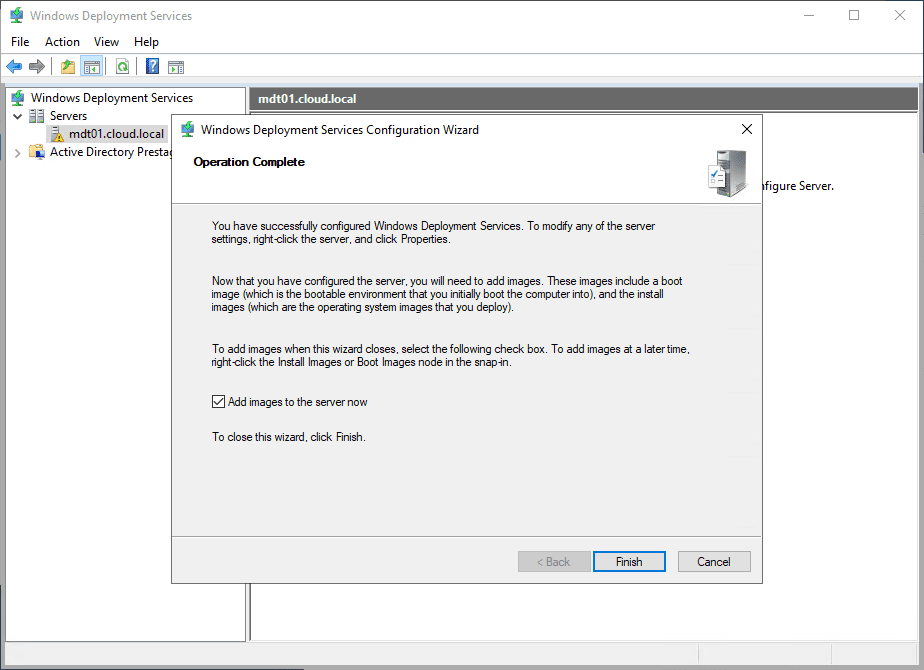Image resolution: width=924 pixels, height=670 pixels.
Task: Uncheck Add images to the server now
Action: tap(218, 402)
